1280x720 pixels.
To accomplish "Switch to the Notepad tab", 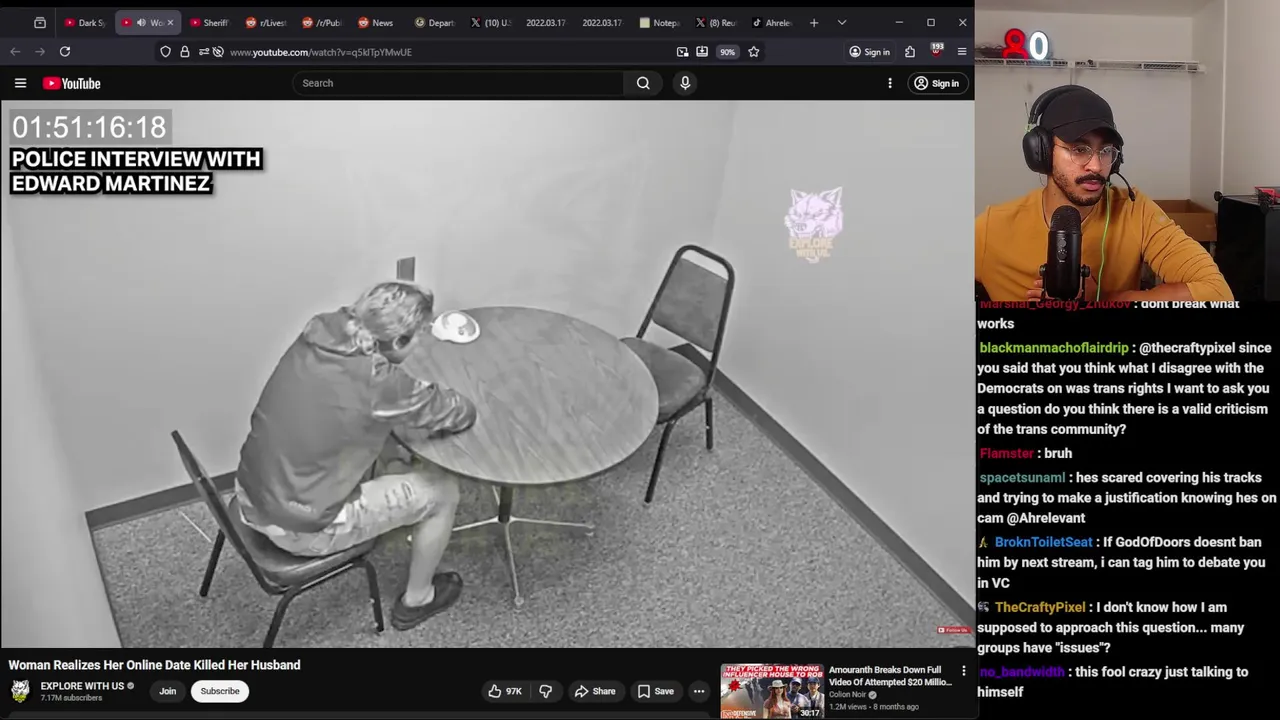I will (658, 22).
